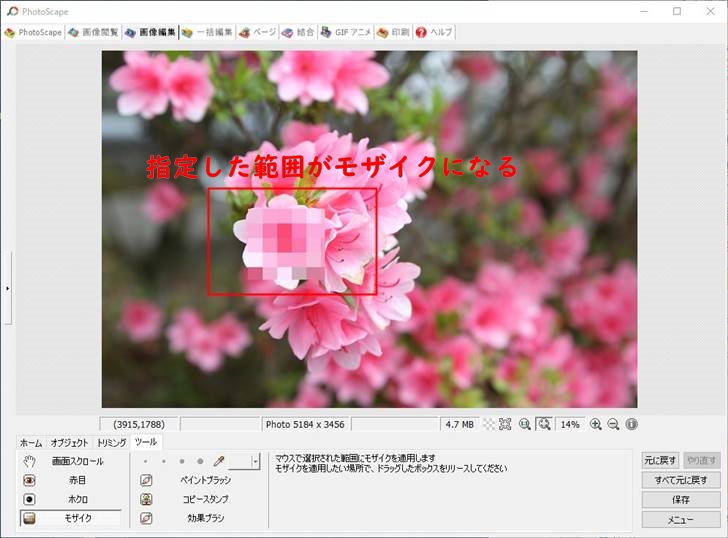Pick the eyedropper color picker tool
Viewport: 728px width, 538px height.
pos(218,461)
